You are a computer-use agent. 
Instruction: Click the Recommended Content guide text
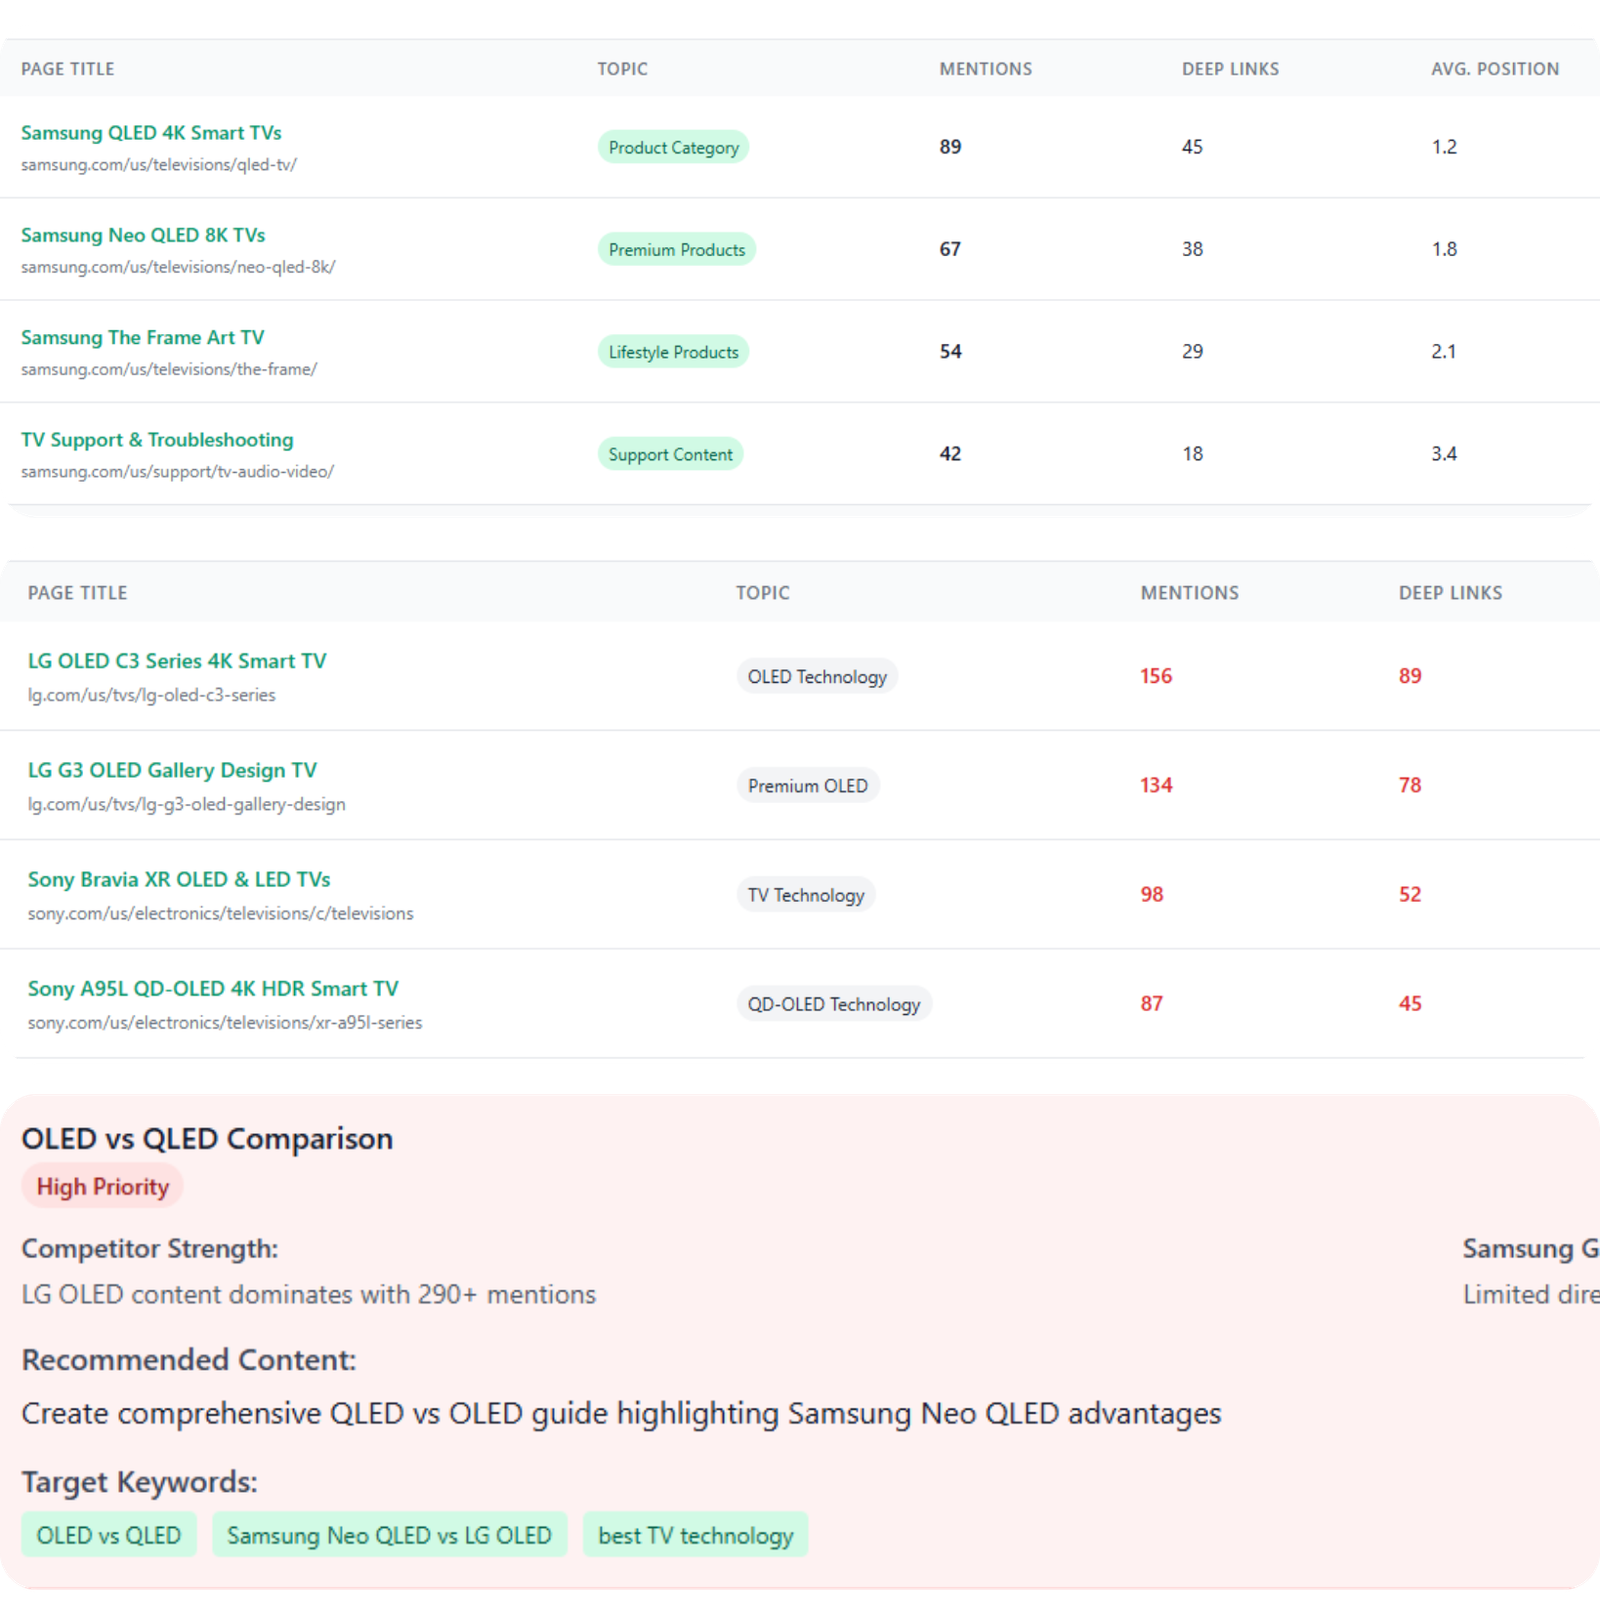pyautogui.click(x=621, y=1413)
